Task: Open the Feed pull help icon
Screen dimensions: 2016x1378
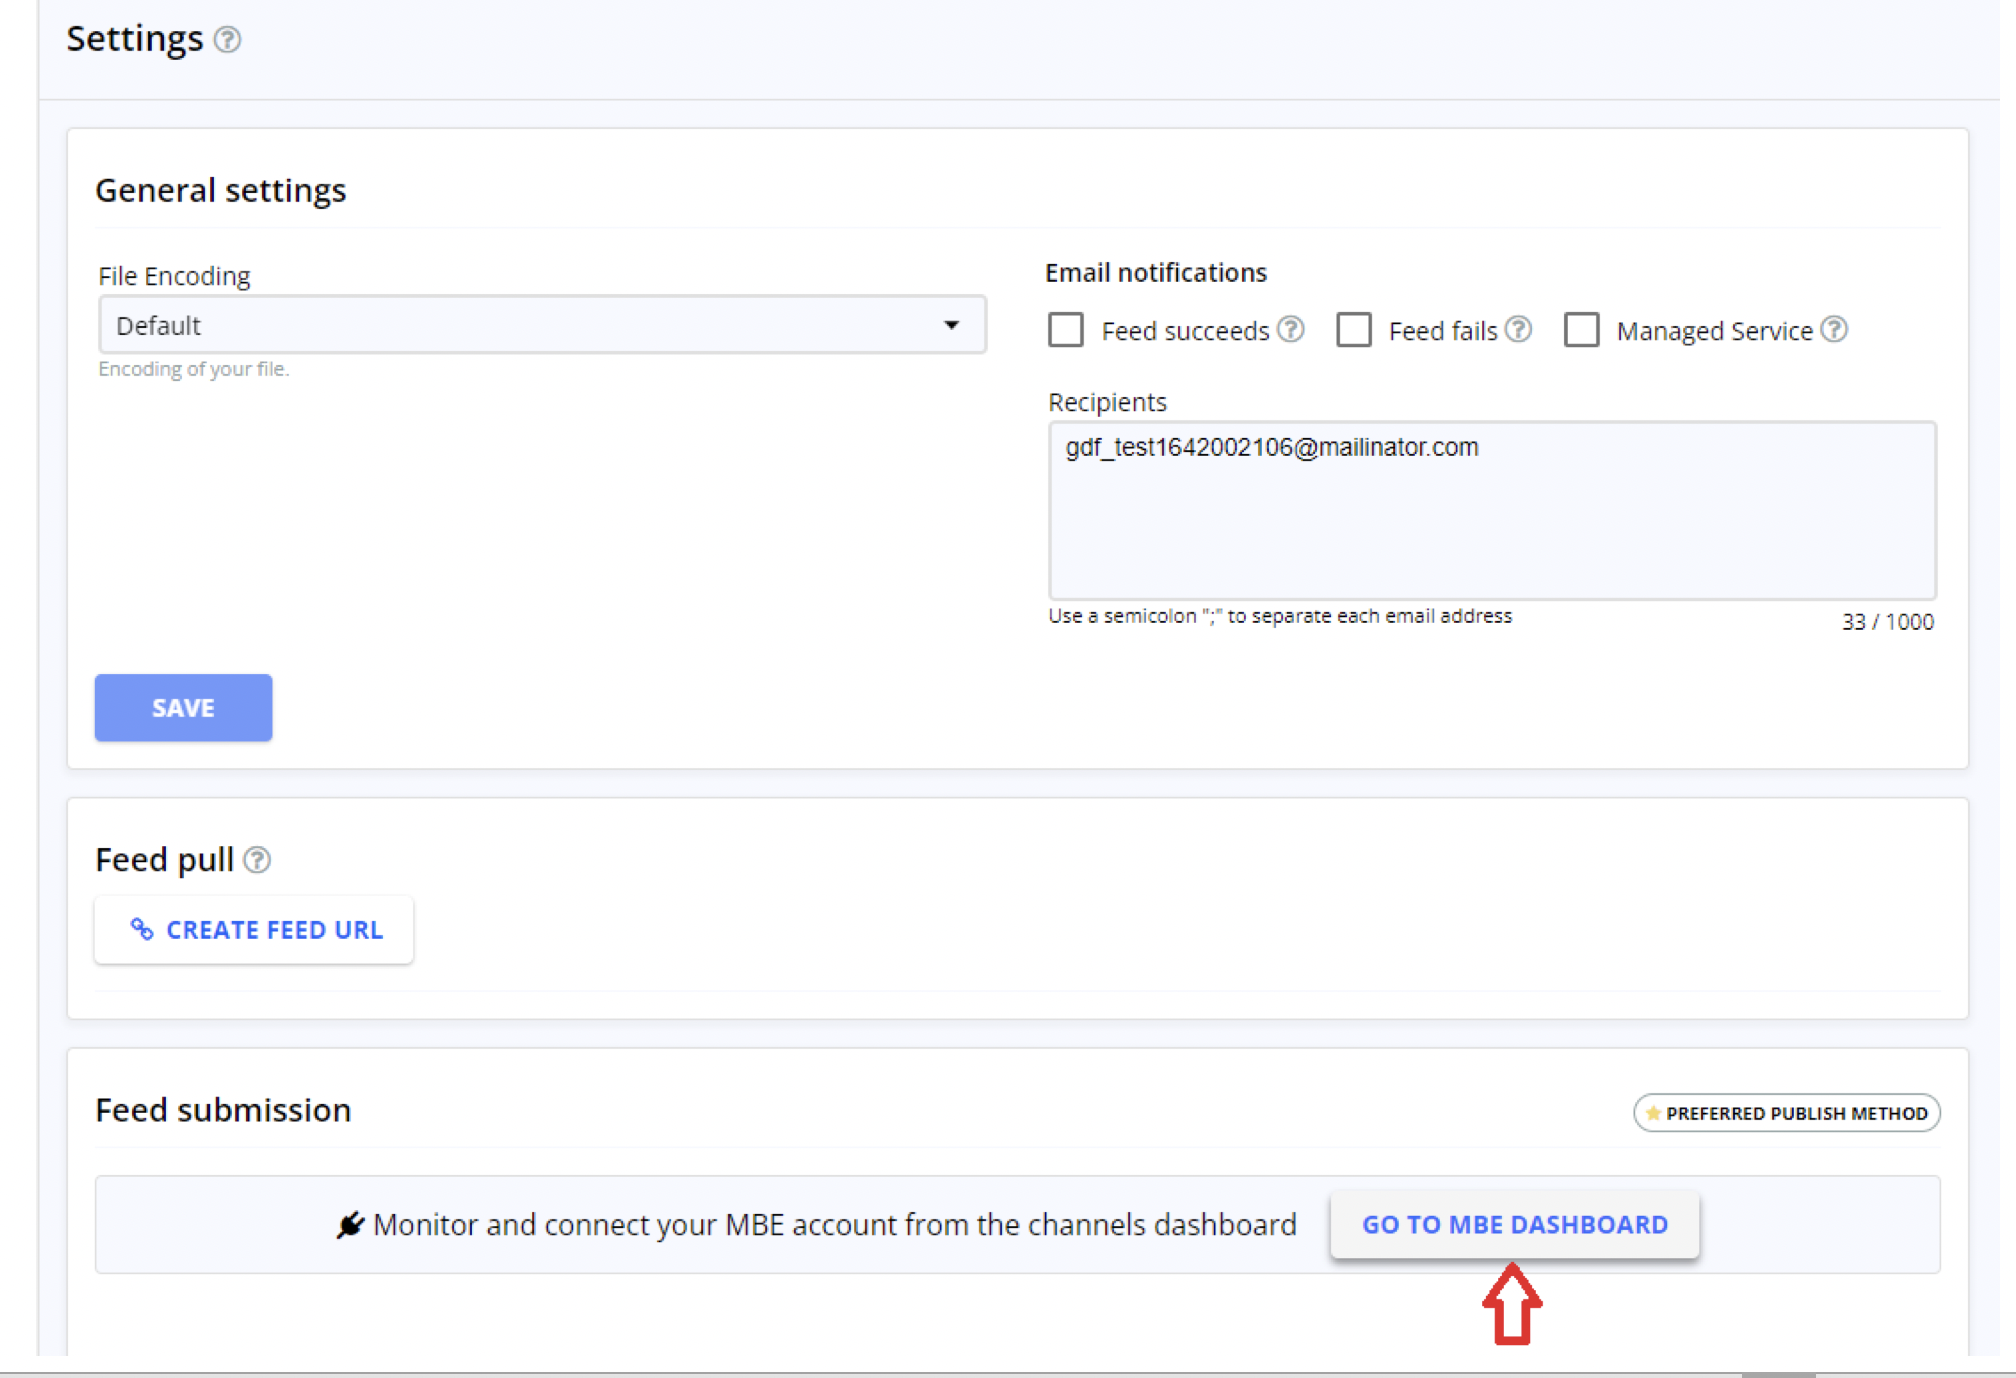Action: coord(257,860)
